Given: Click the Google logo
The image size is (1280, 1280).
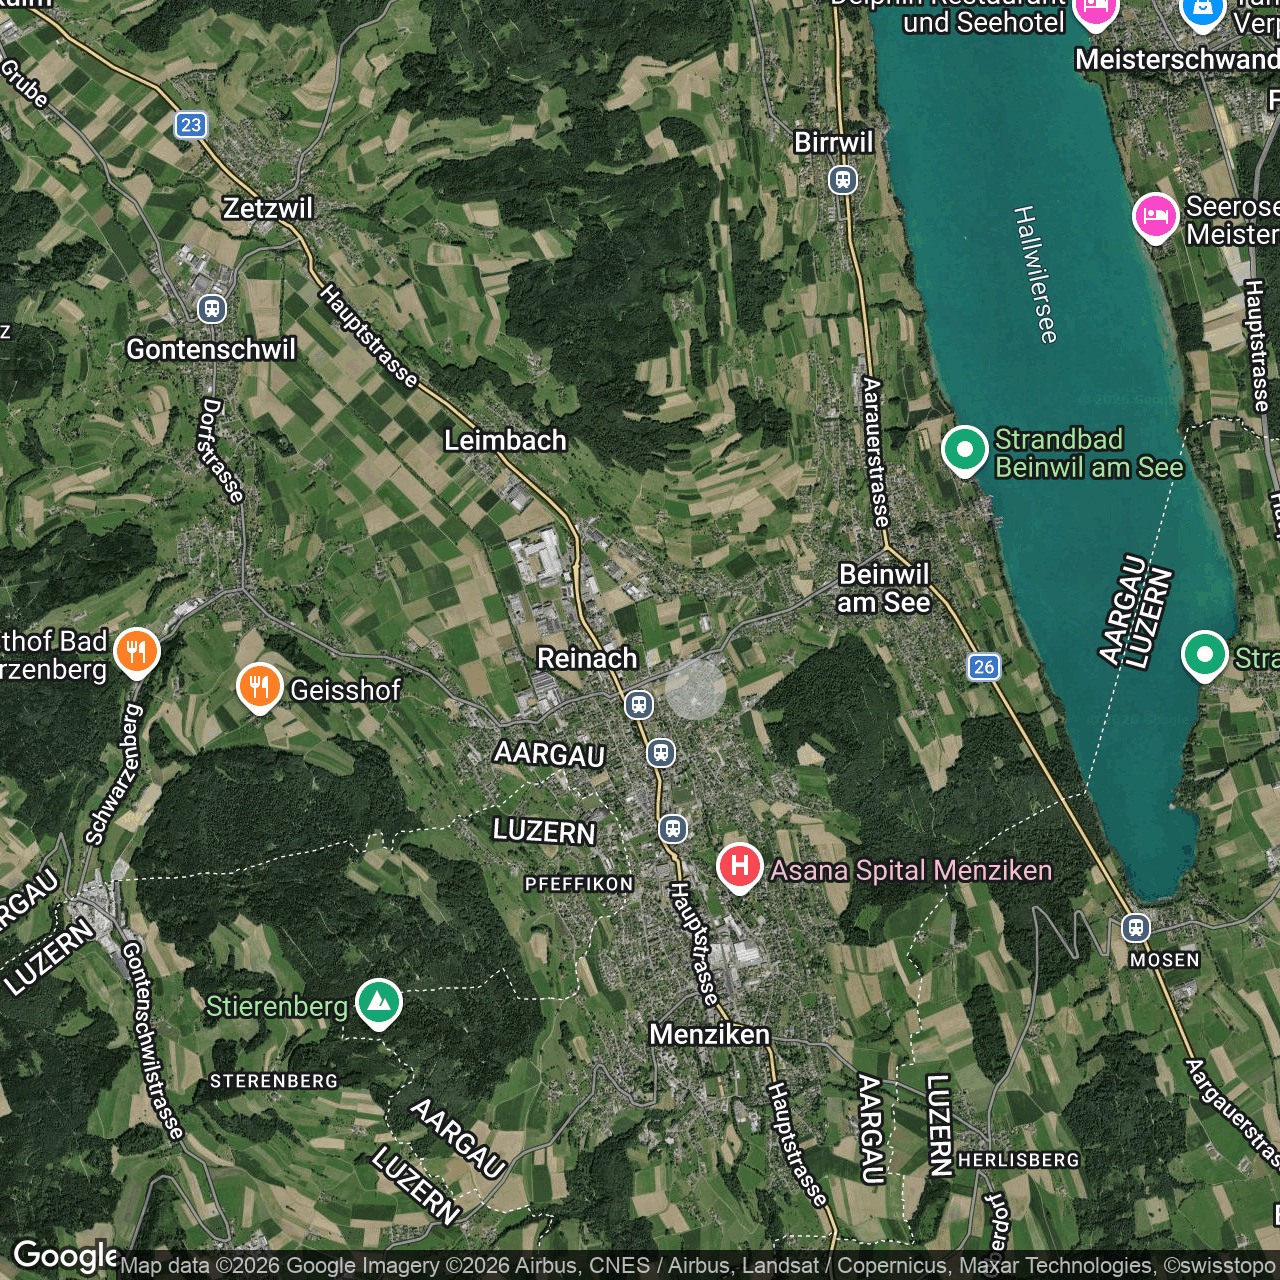Looking at the screenshot, I should click(x=66, y=1257).
